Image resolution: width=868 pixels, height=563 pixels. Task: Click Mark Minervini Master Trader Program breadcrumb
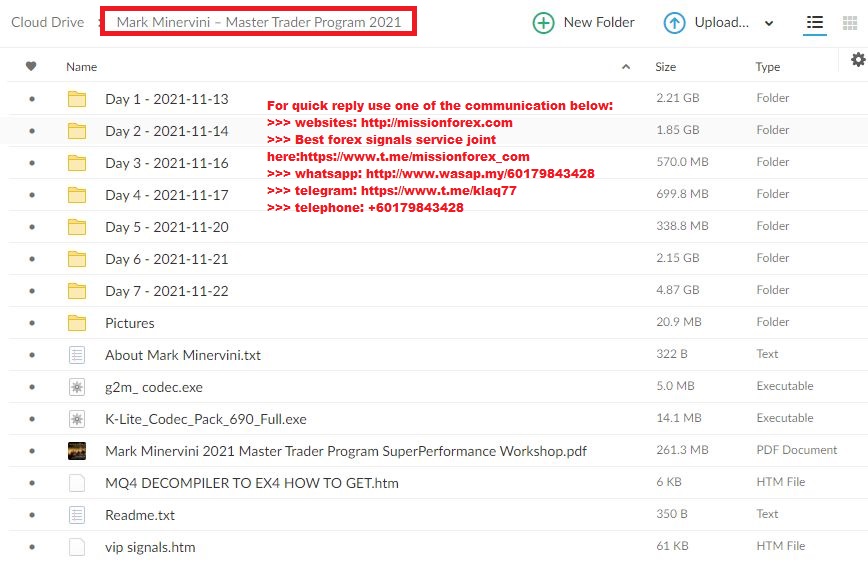[x=259, y=22]
